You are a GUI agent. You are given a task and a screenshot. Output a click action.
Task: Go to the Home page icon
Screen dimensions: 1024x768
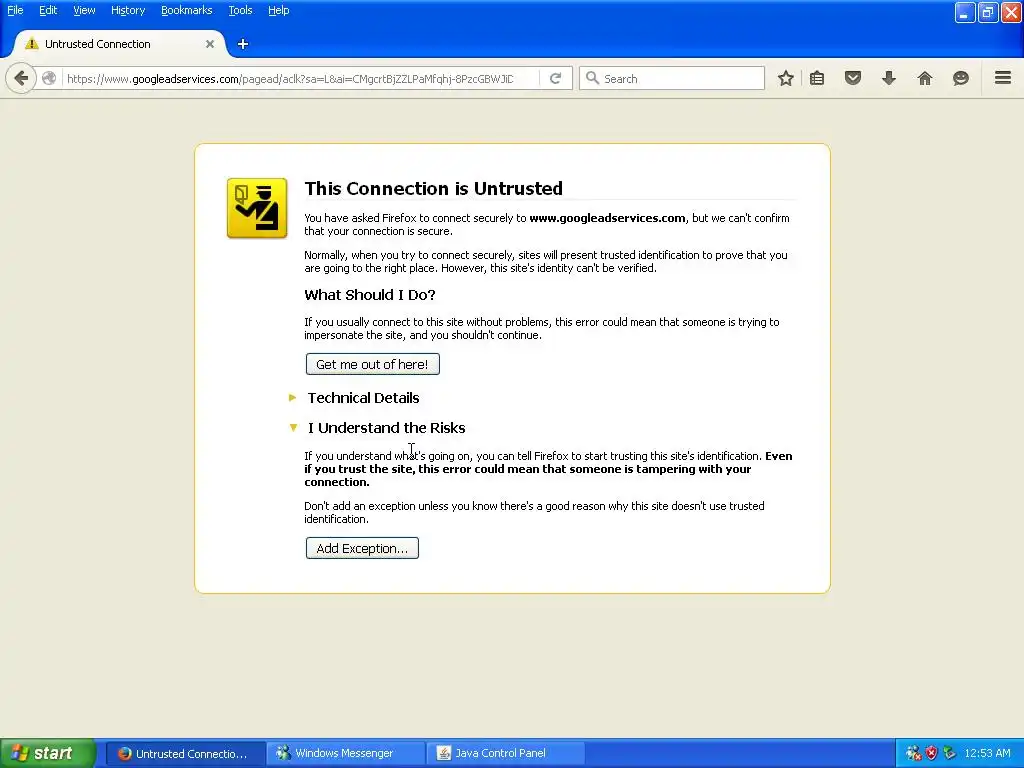pyautogui.click(x=925, y=78)
